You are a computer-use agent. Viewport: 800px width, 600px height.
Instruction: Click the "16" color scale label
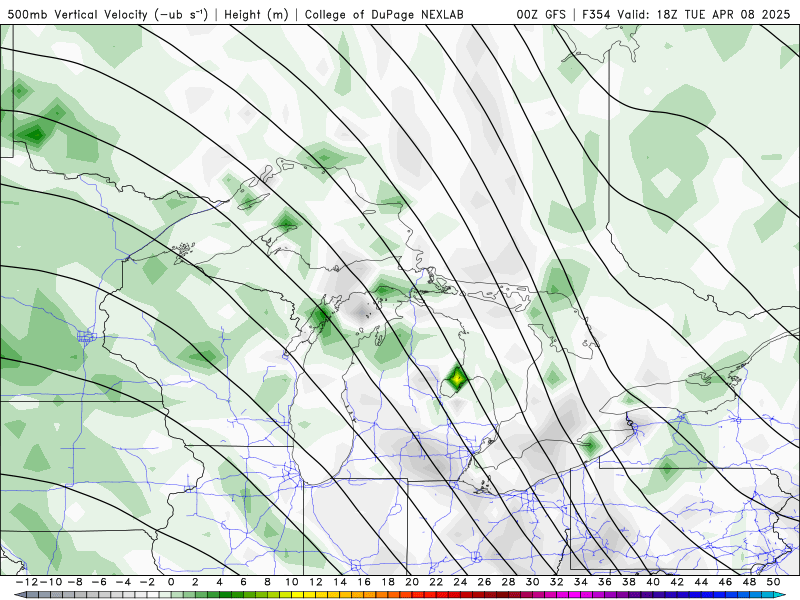pyautogui.click(x=364, y=582)
